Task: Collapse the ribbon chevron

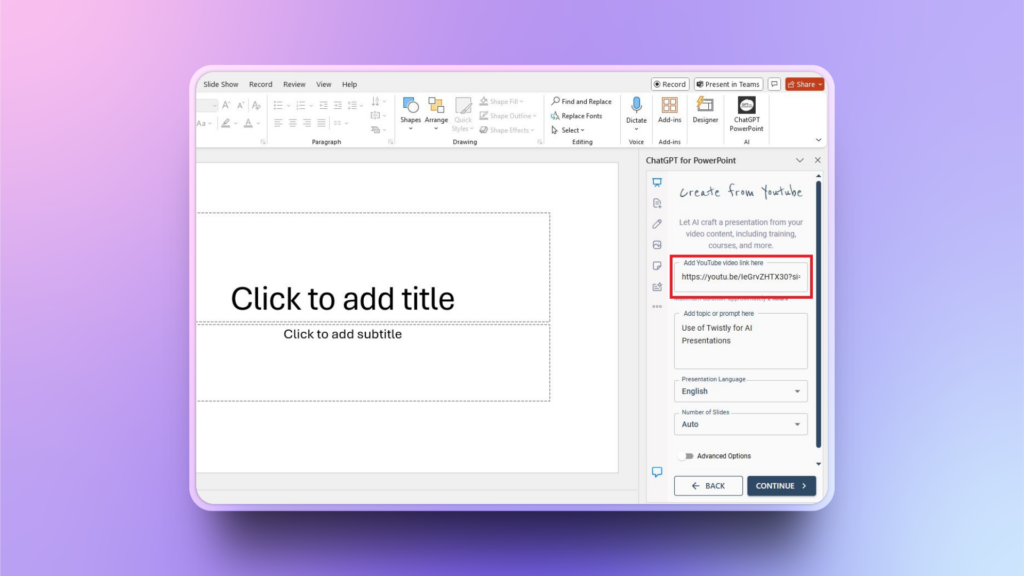Action: point(818,140)
